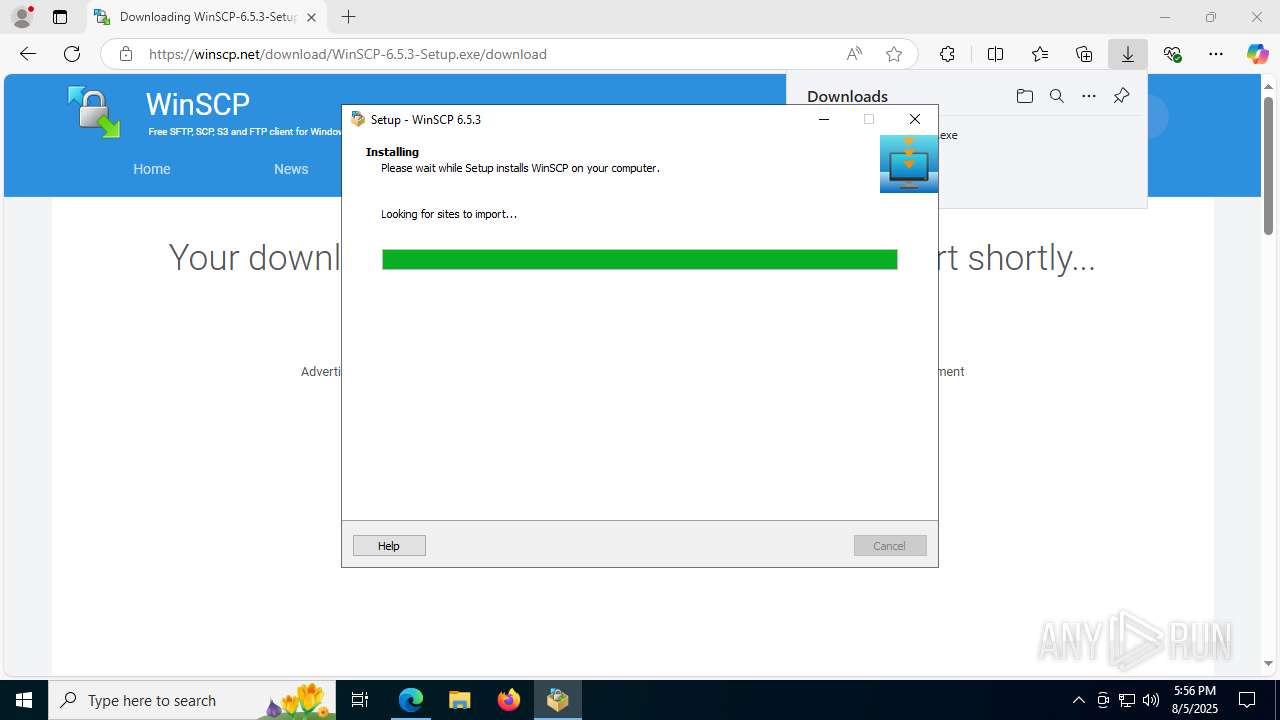
Task: Open Microsoft Edge from taskbar
Action: point(411,700)
